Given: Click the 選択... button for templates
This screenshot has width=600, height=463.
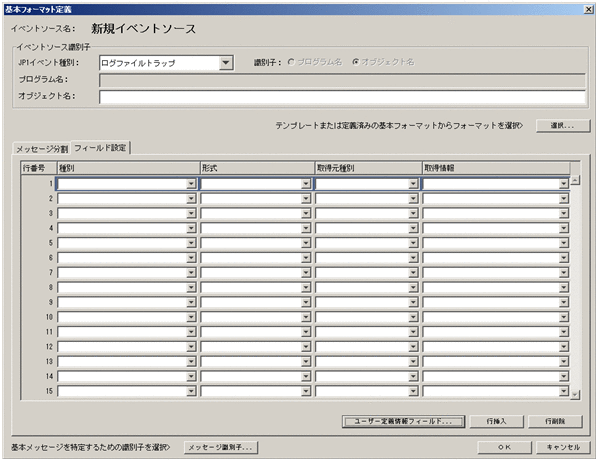Looking at the screenshot, I should [x=563, y=126].
